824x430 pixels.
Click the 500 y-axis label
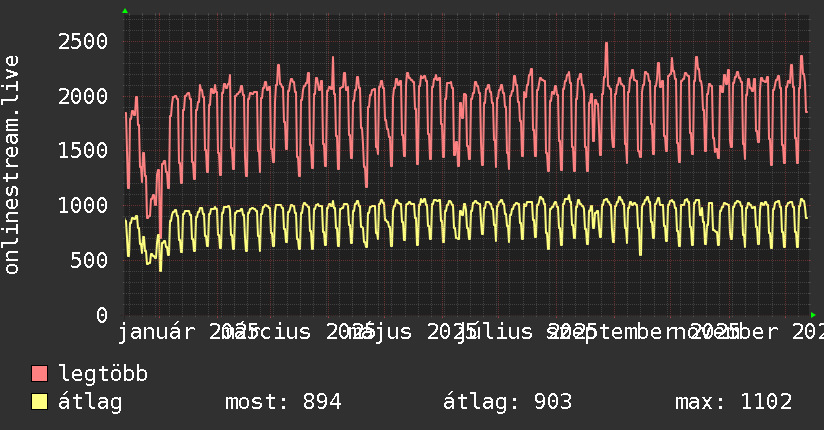[89, 260]
